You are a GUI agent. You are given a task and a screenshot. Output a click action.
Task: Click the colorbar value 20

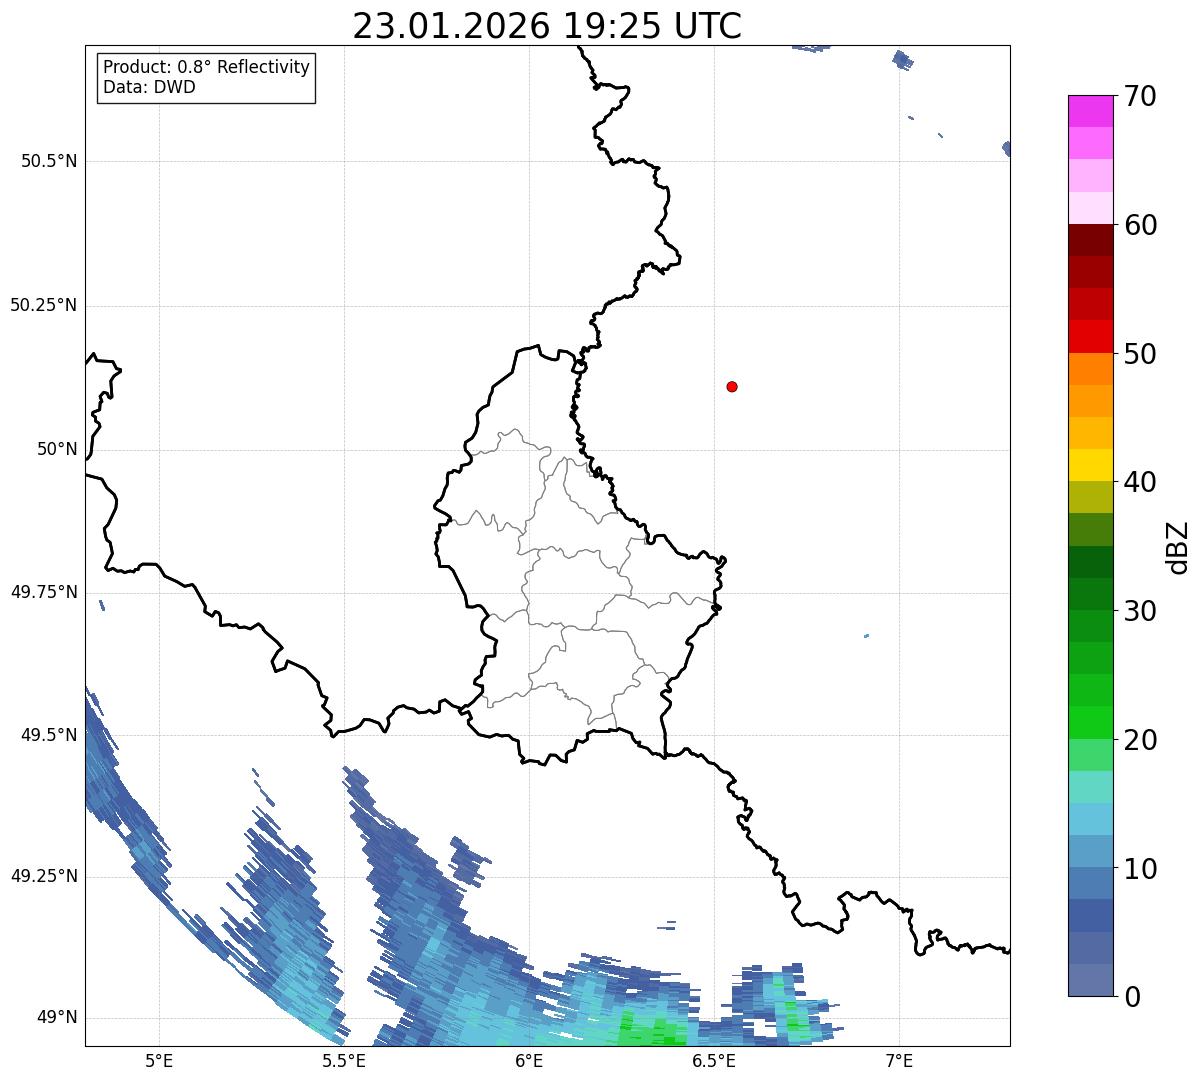click(1141, 740)
